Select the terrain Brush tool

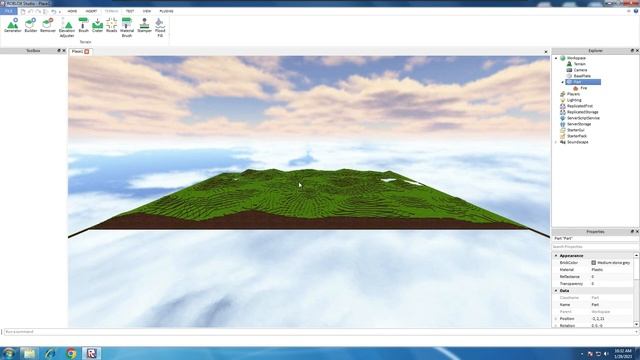(x=84, y=25)
